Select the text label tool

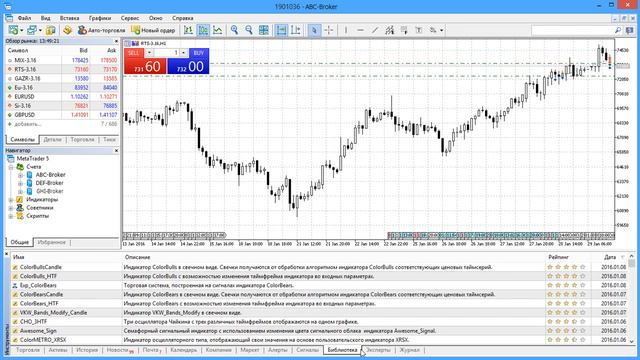[x=419, y=30]
